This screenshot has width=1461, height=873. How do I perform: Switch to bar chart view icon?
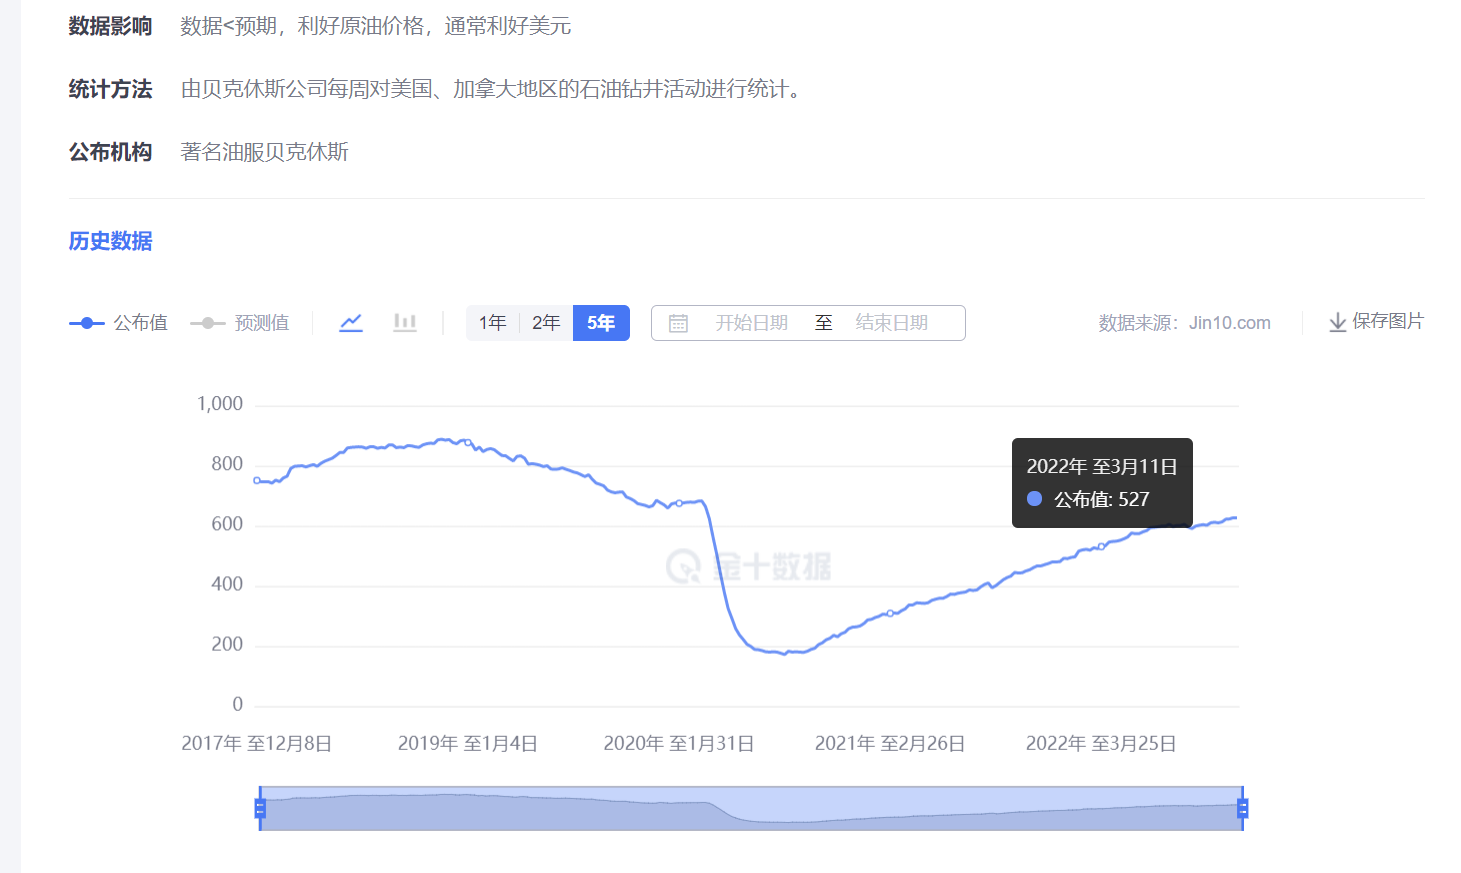point(405,323)
